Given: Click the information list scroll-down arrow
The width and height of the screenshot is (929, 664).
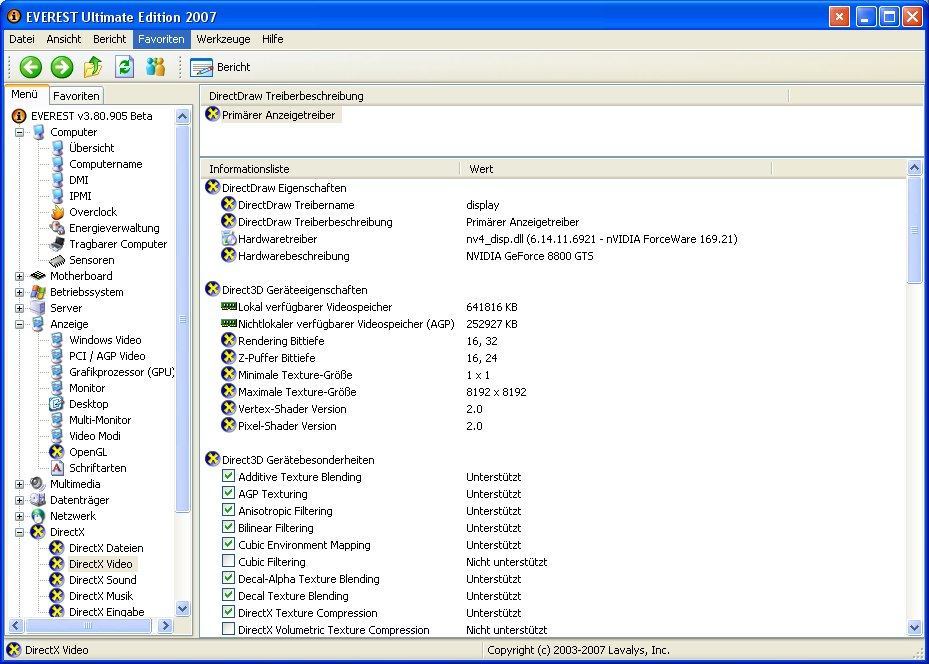Looking at the screenshot, I should [914, 627].
